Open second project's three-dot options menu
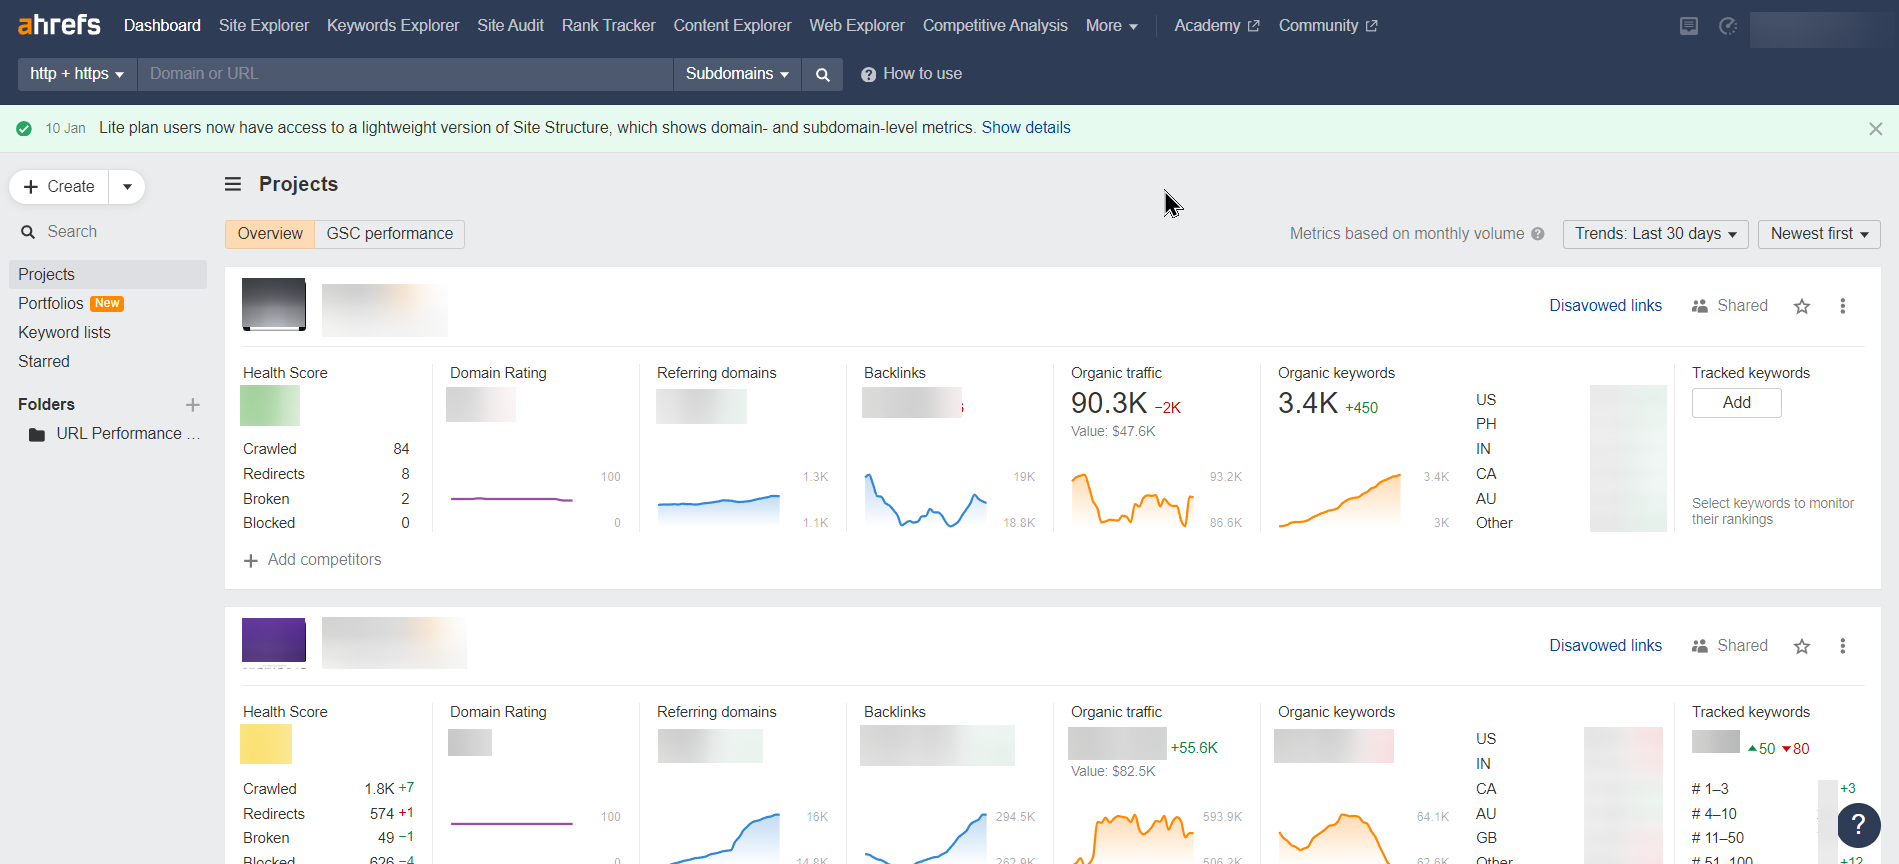The image size is (1899, 864). click(x=1842, y=647)
